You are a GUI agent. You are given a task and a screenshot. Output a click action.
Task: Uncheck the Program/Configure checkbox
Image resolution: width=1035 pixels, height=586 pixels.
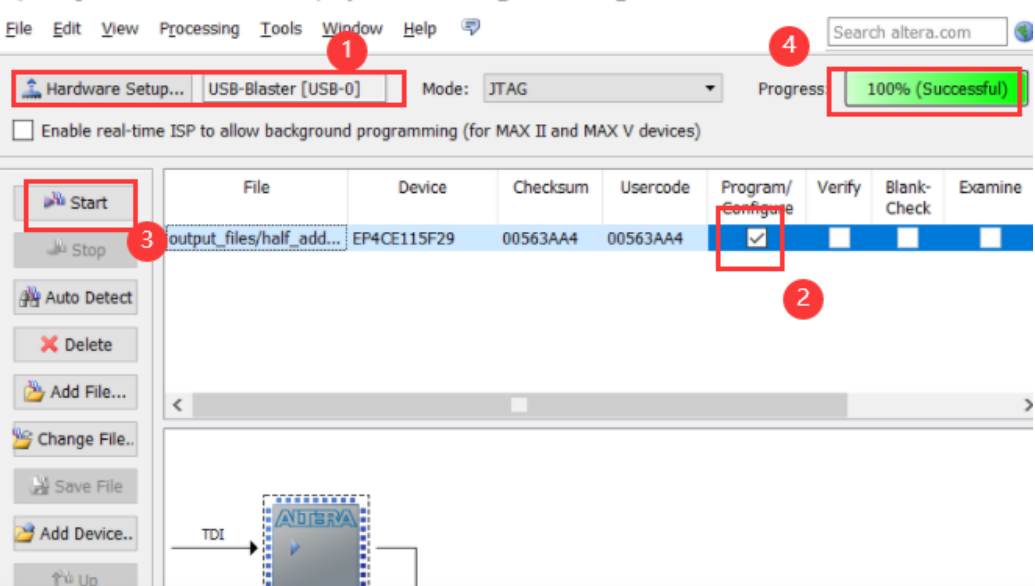(756, 238)
